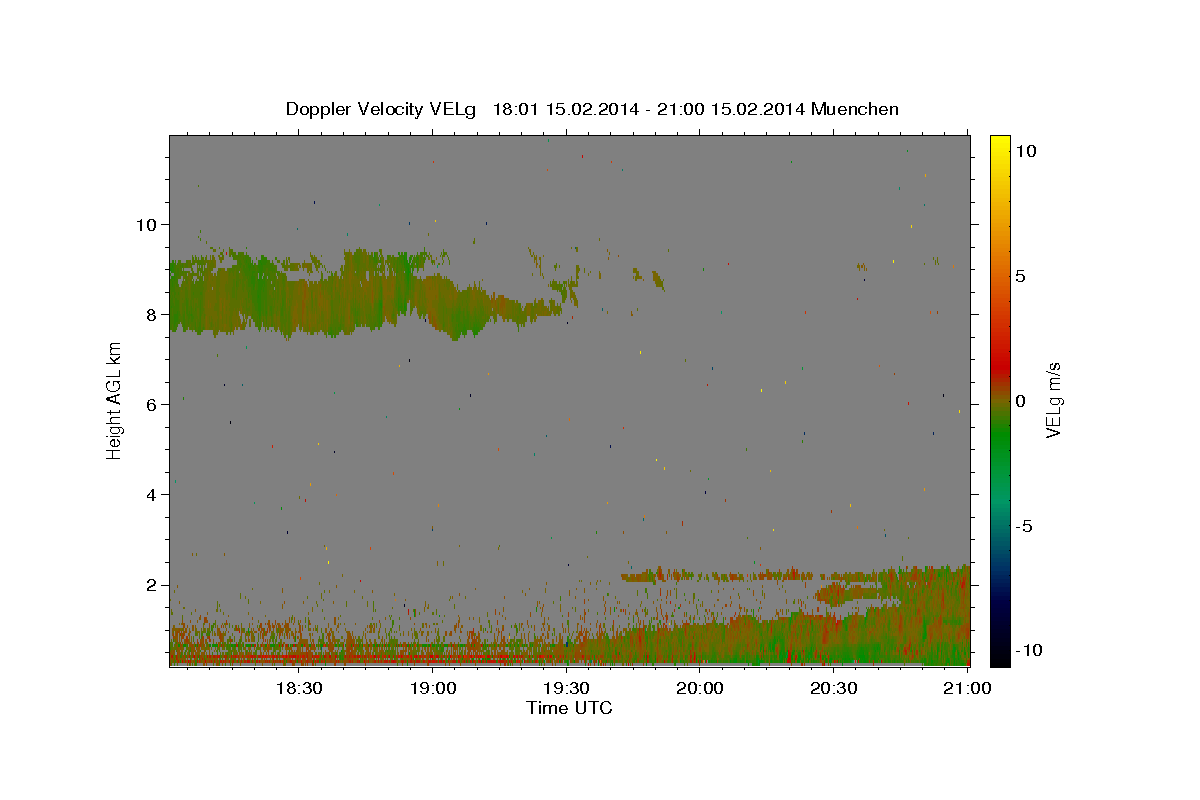Click the 20:30 time tick label
The width and height of the screenshot is (1200, 800).
[833, 688]
